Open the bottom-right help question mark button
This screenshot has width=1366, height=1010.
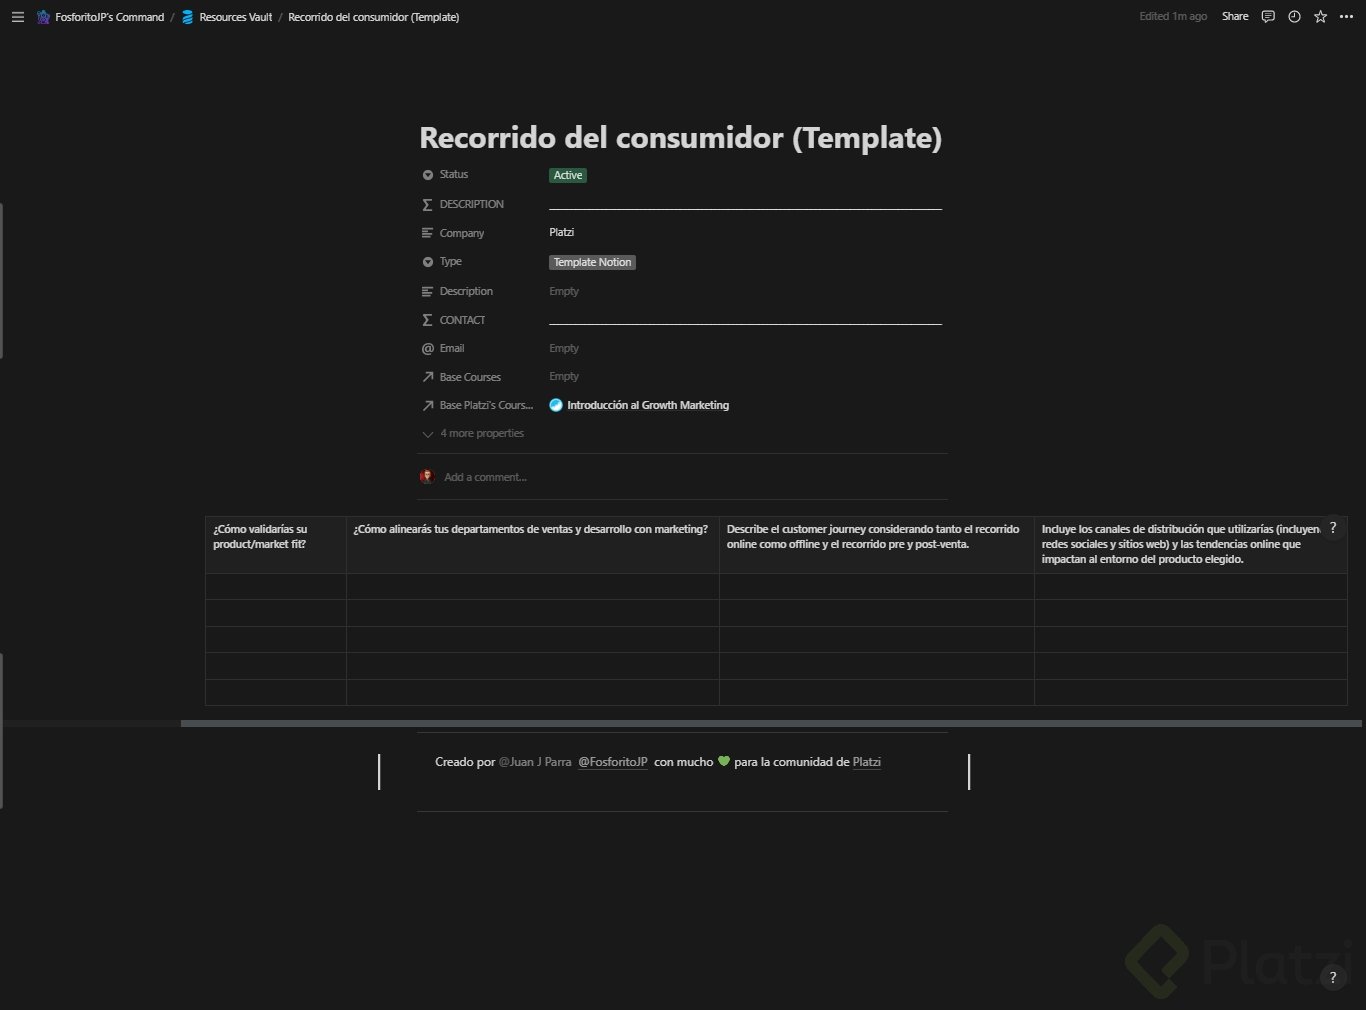pyautogui.click(x=1332, y=978)
